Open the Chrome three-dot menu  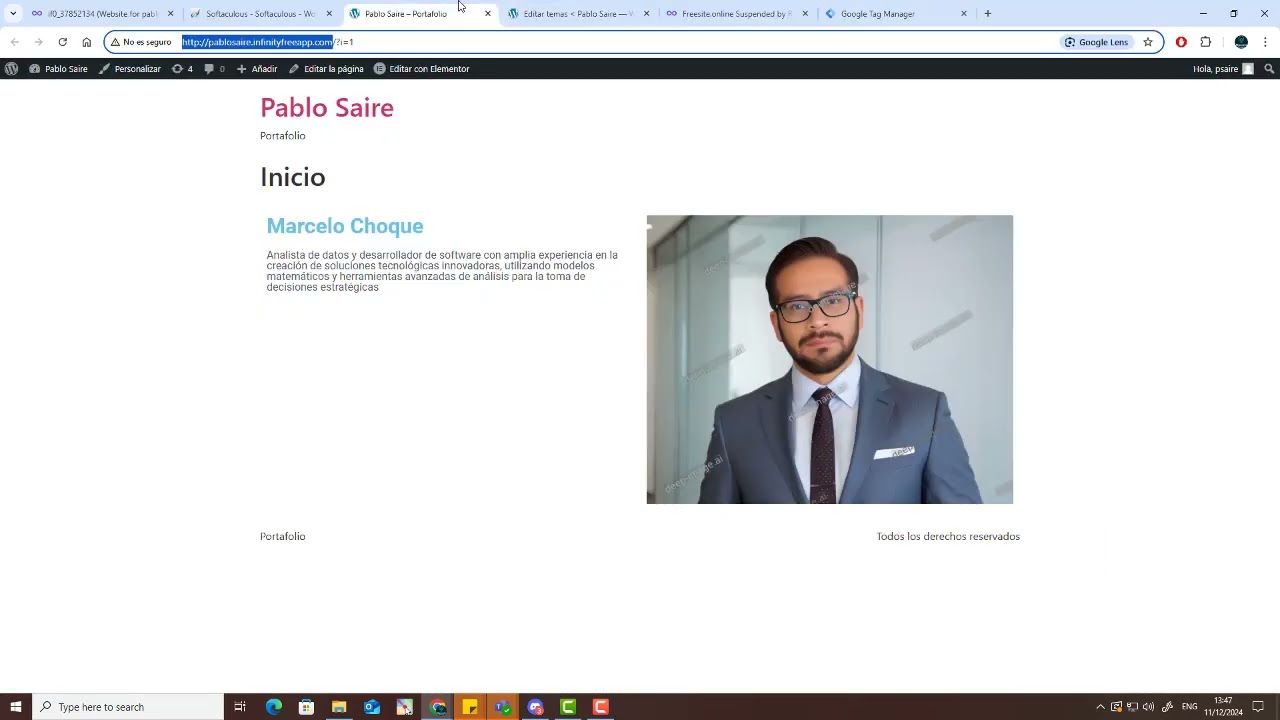1266,42
